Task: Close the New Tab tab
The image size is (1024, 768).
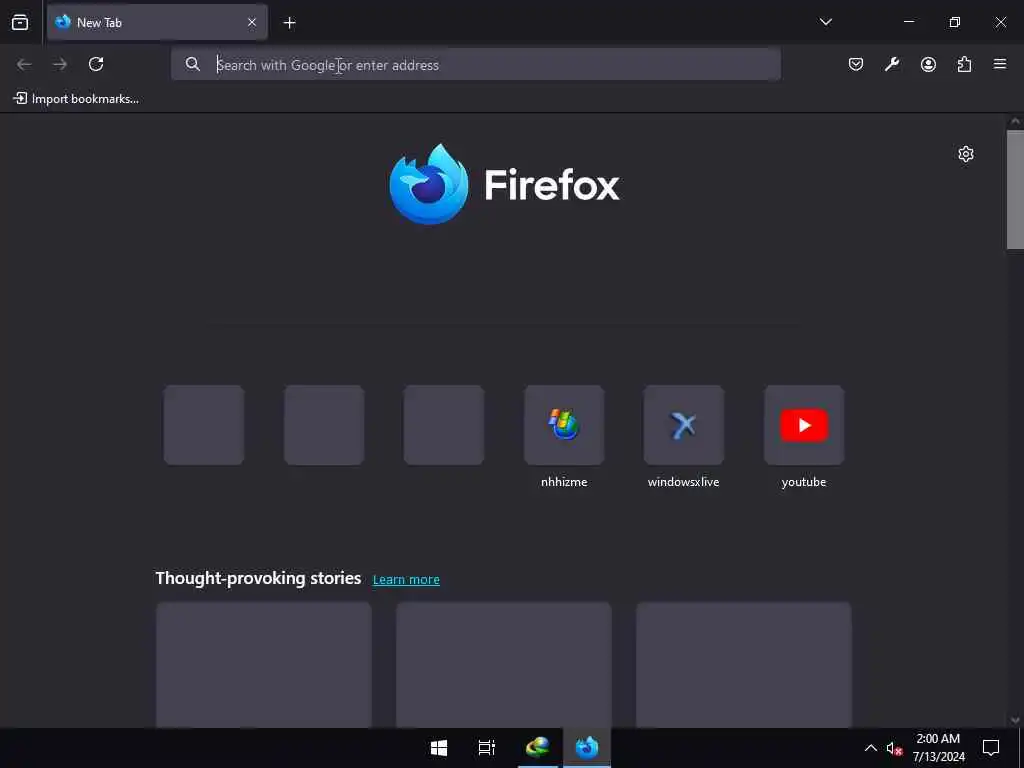Action: [251, 22]
